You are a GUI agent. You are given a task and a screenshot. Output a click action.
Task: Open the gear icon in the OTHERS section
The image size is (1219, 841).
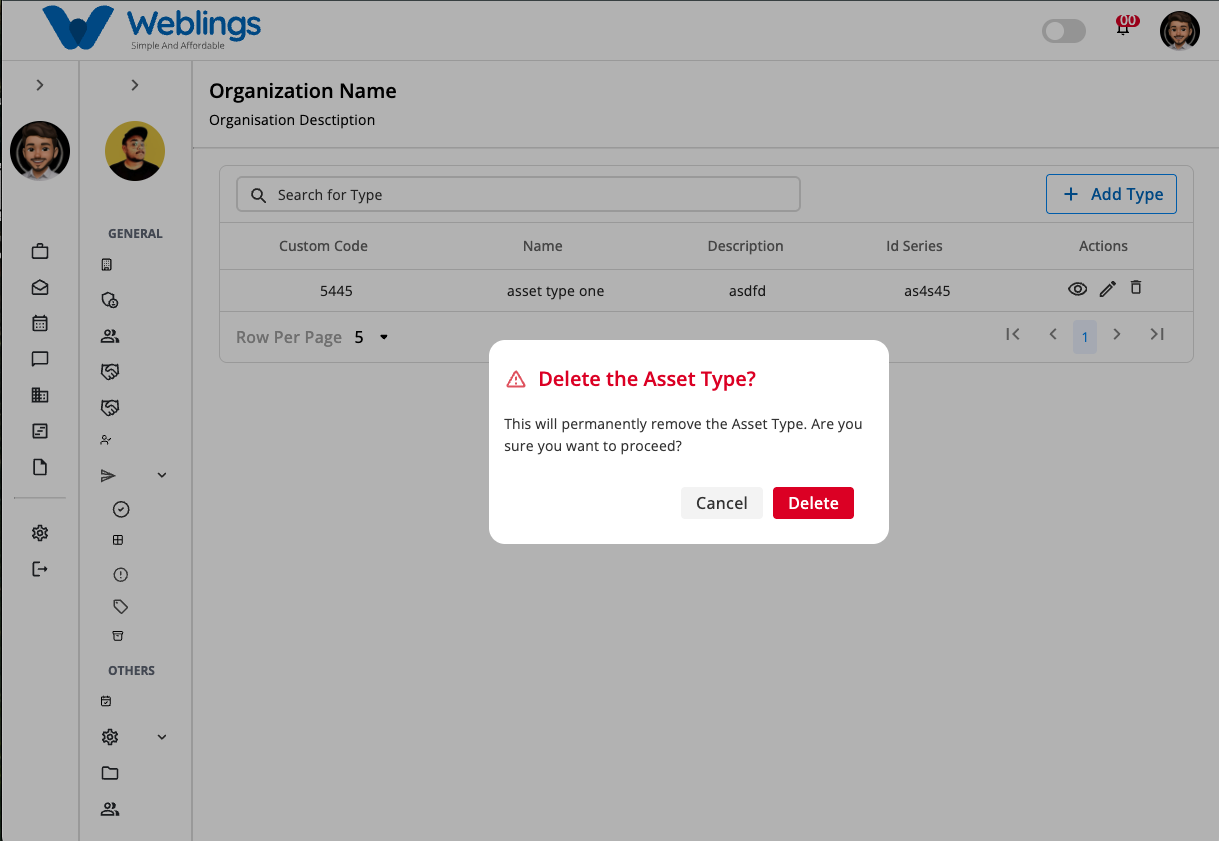click(110, 737)
